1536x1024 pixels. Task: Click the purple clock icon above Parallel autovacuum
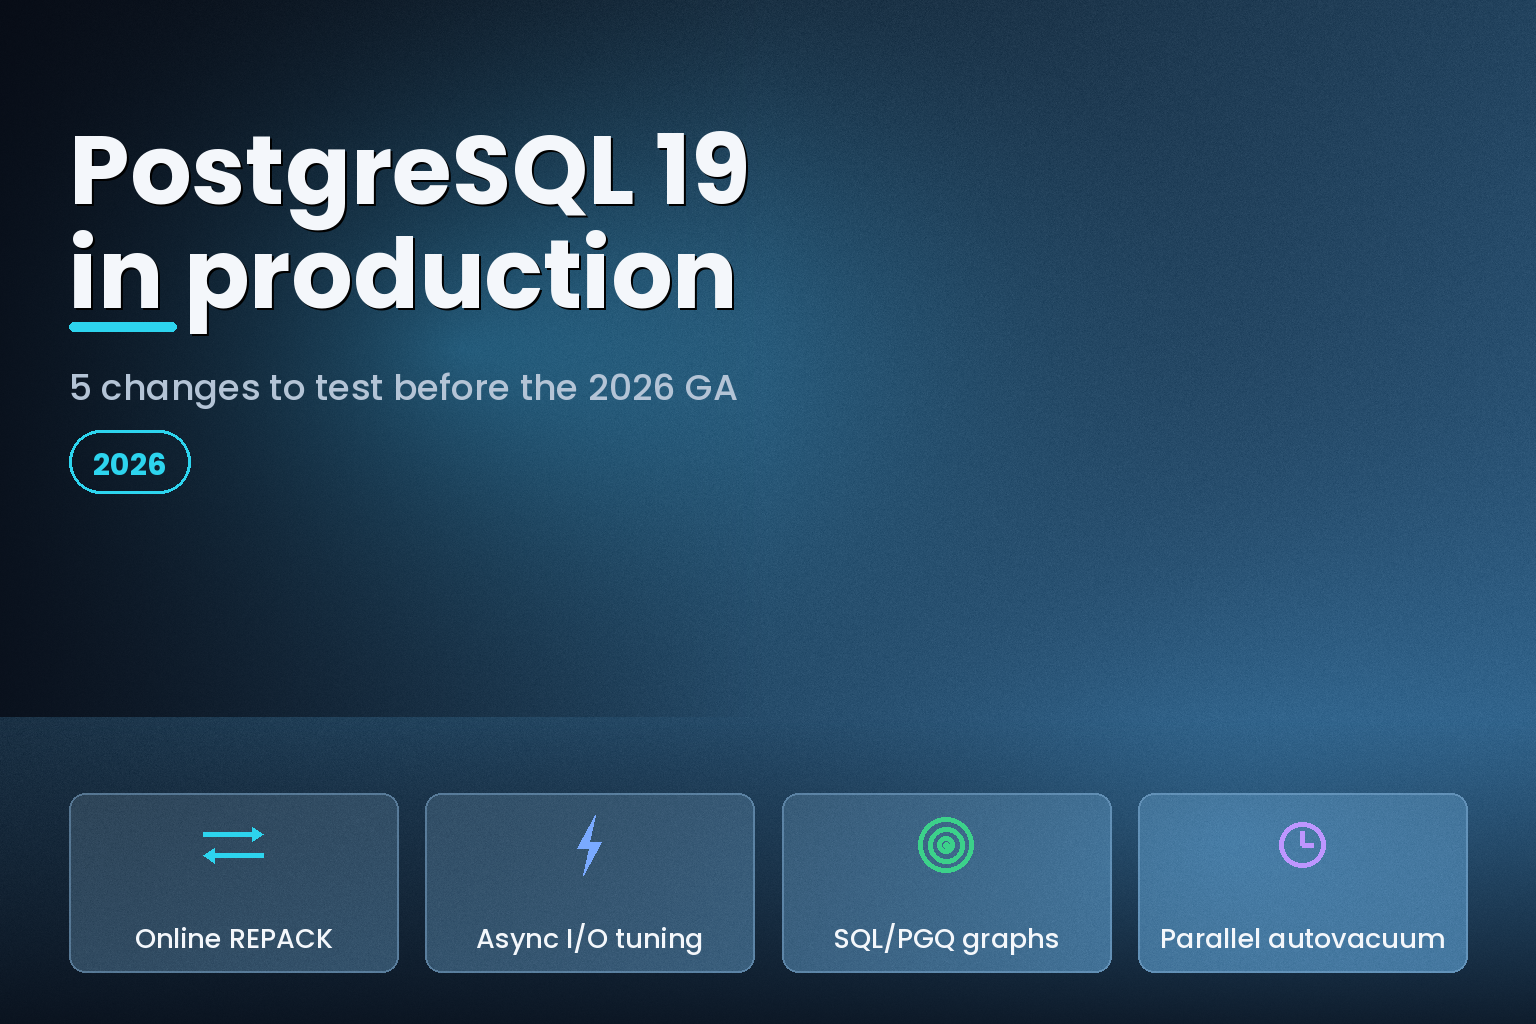[x=1302, y=845]
